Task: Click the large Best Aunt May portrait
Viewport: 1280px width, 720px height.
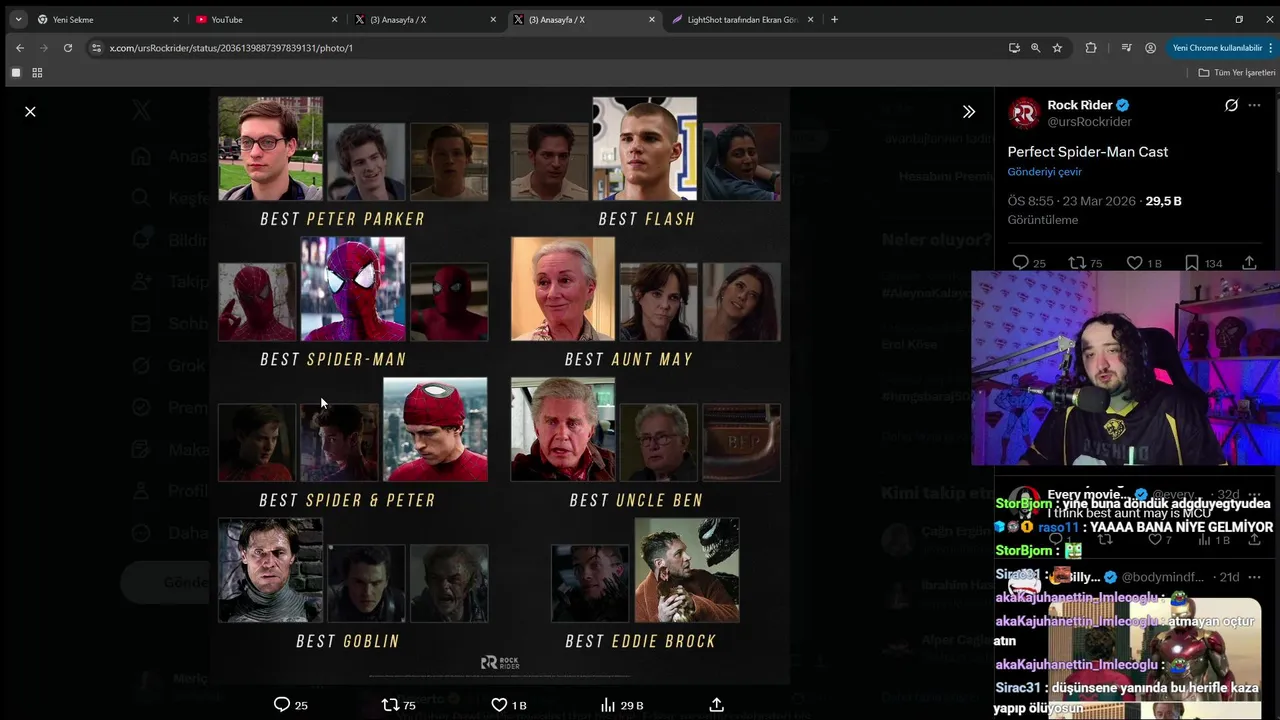Action: [563, 289]
